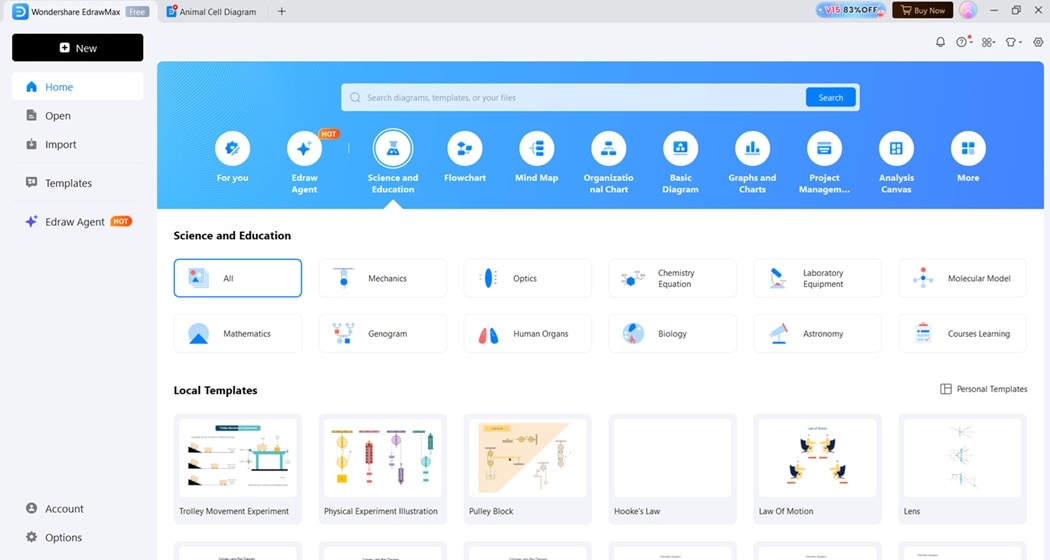1050x560 pixels.
Task: Launch Edraw Agent from sidebar
Action: pos(78,222)
